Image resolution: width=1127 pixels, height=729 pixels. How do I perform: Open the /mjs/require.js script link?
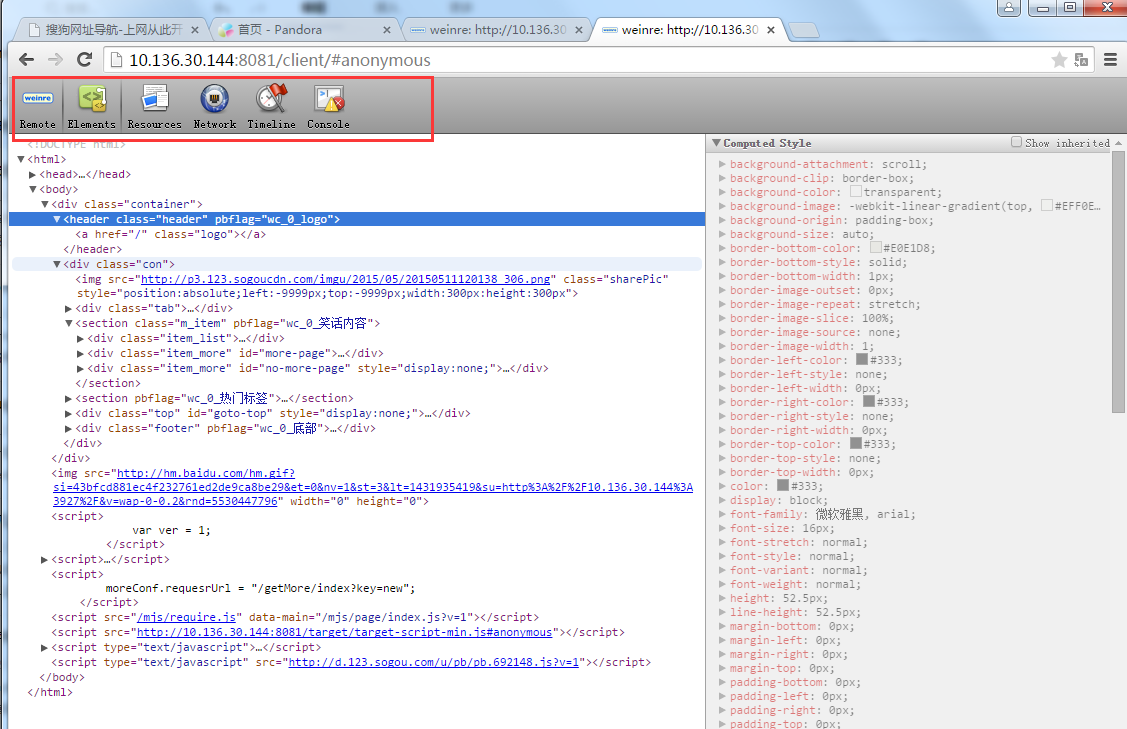click(x=186, y=618)
